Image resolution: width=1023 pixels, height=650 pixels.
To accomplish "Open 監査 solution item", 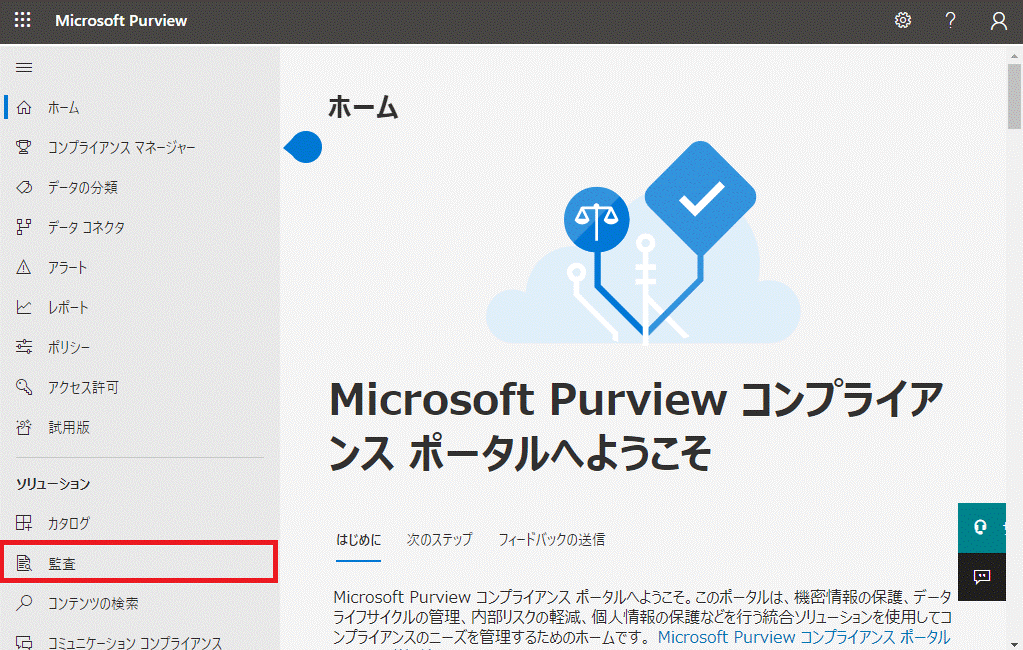I will pos(140,563).
